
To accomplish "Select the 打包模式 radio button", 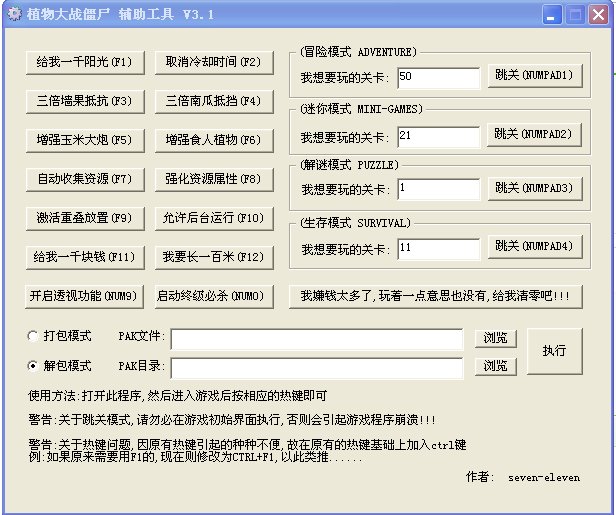I will [x=34, y=338].
